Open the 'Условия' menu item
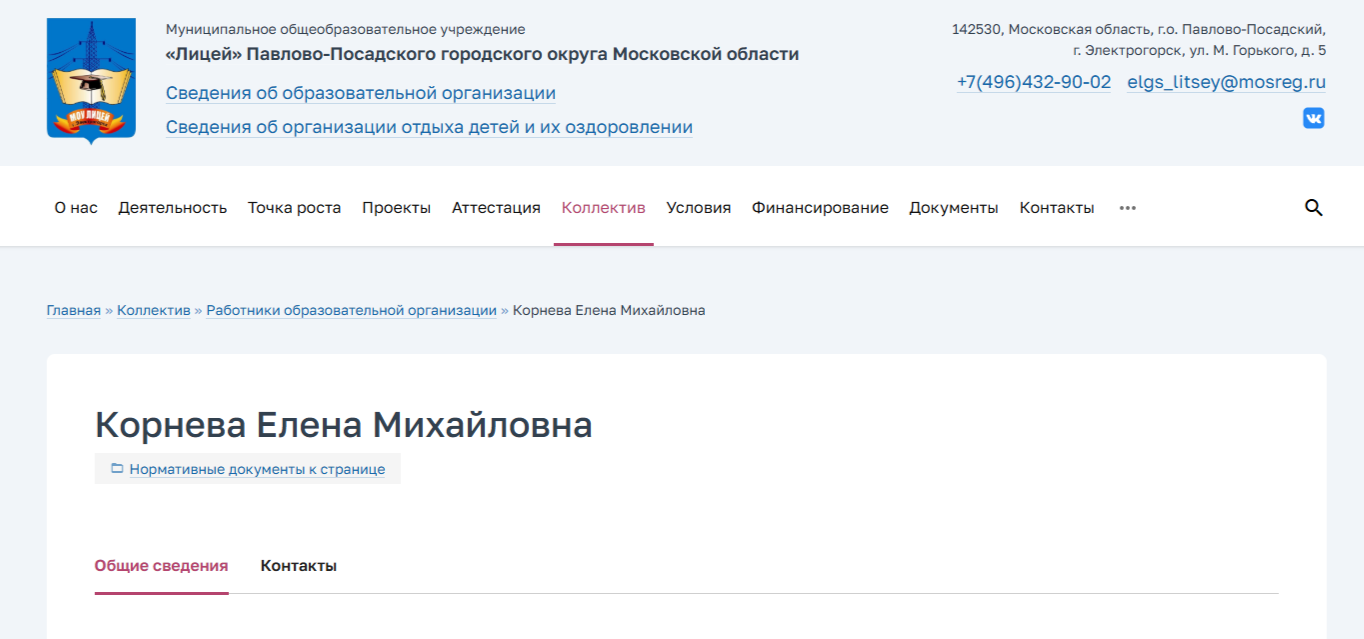This screenshot has height=639, width=1364. click(x=698, y=208)
